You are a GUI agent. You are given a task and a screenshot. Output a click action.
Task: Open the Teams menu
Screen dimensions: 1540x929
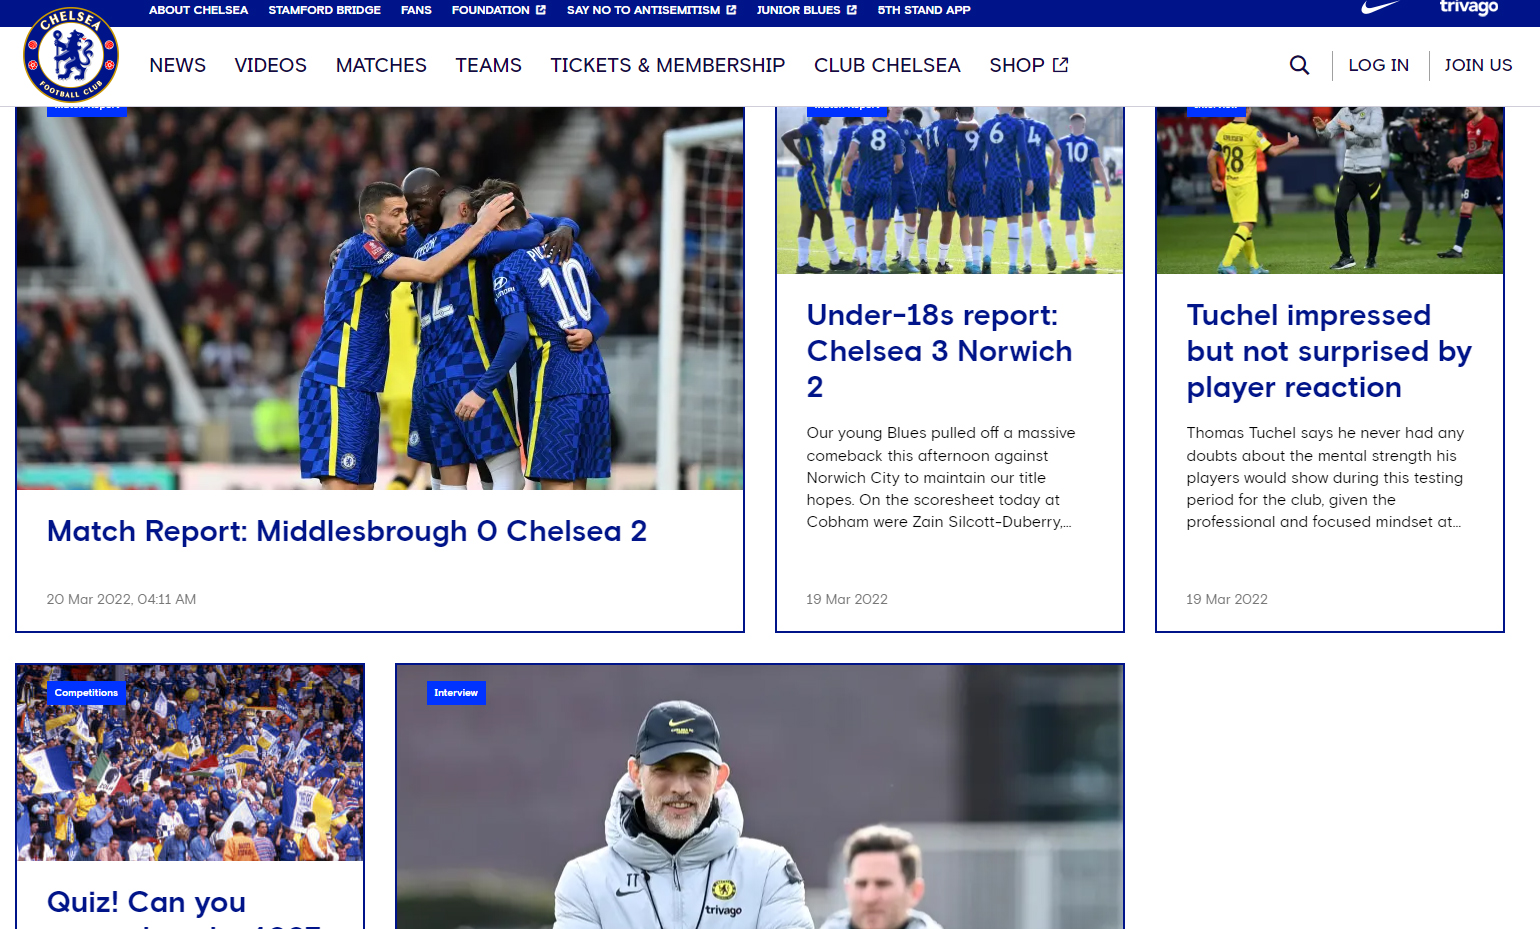pos(489,65)
